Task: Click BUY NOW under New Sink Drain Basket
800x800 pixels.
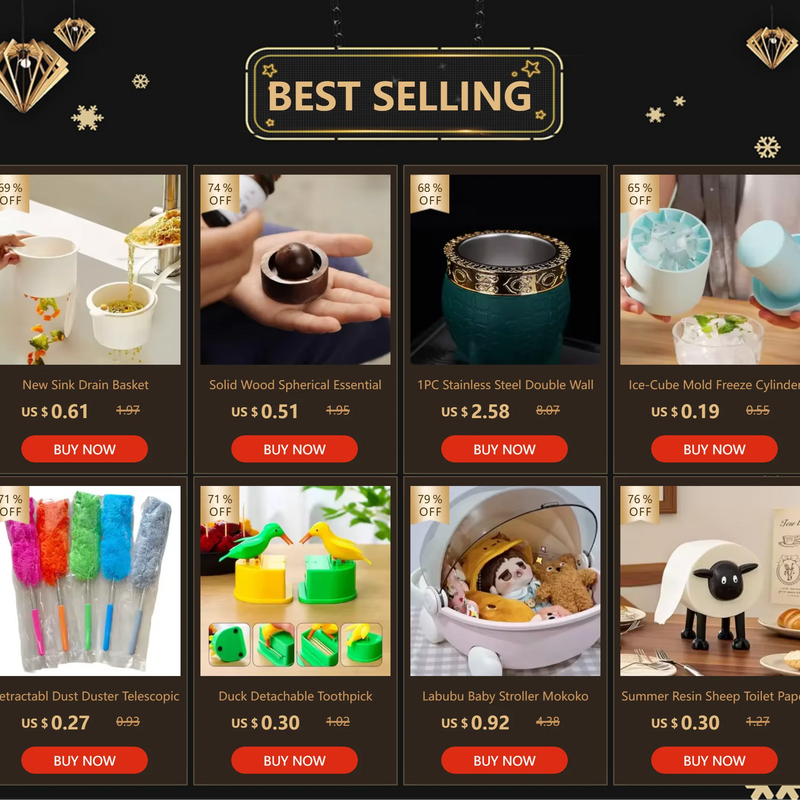Action: 85,449
